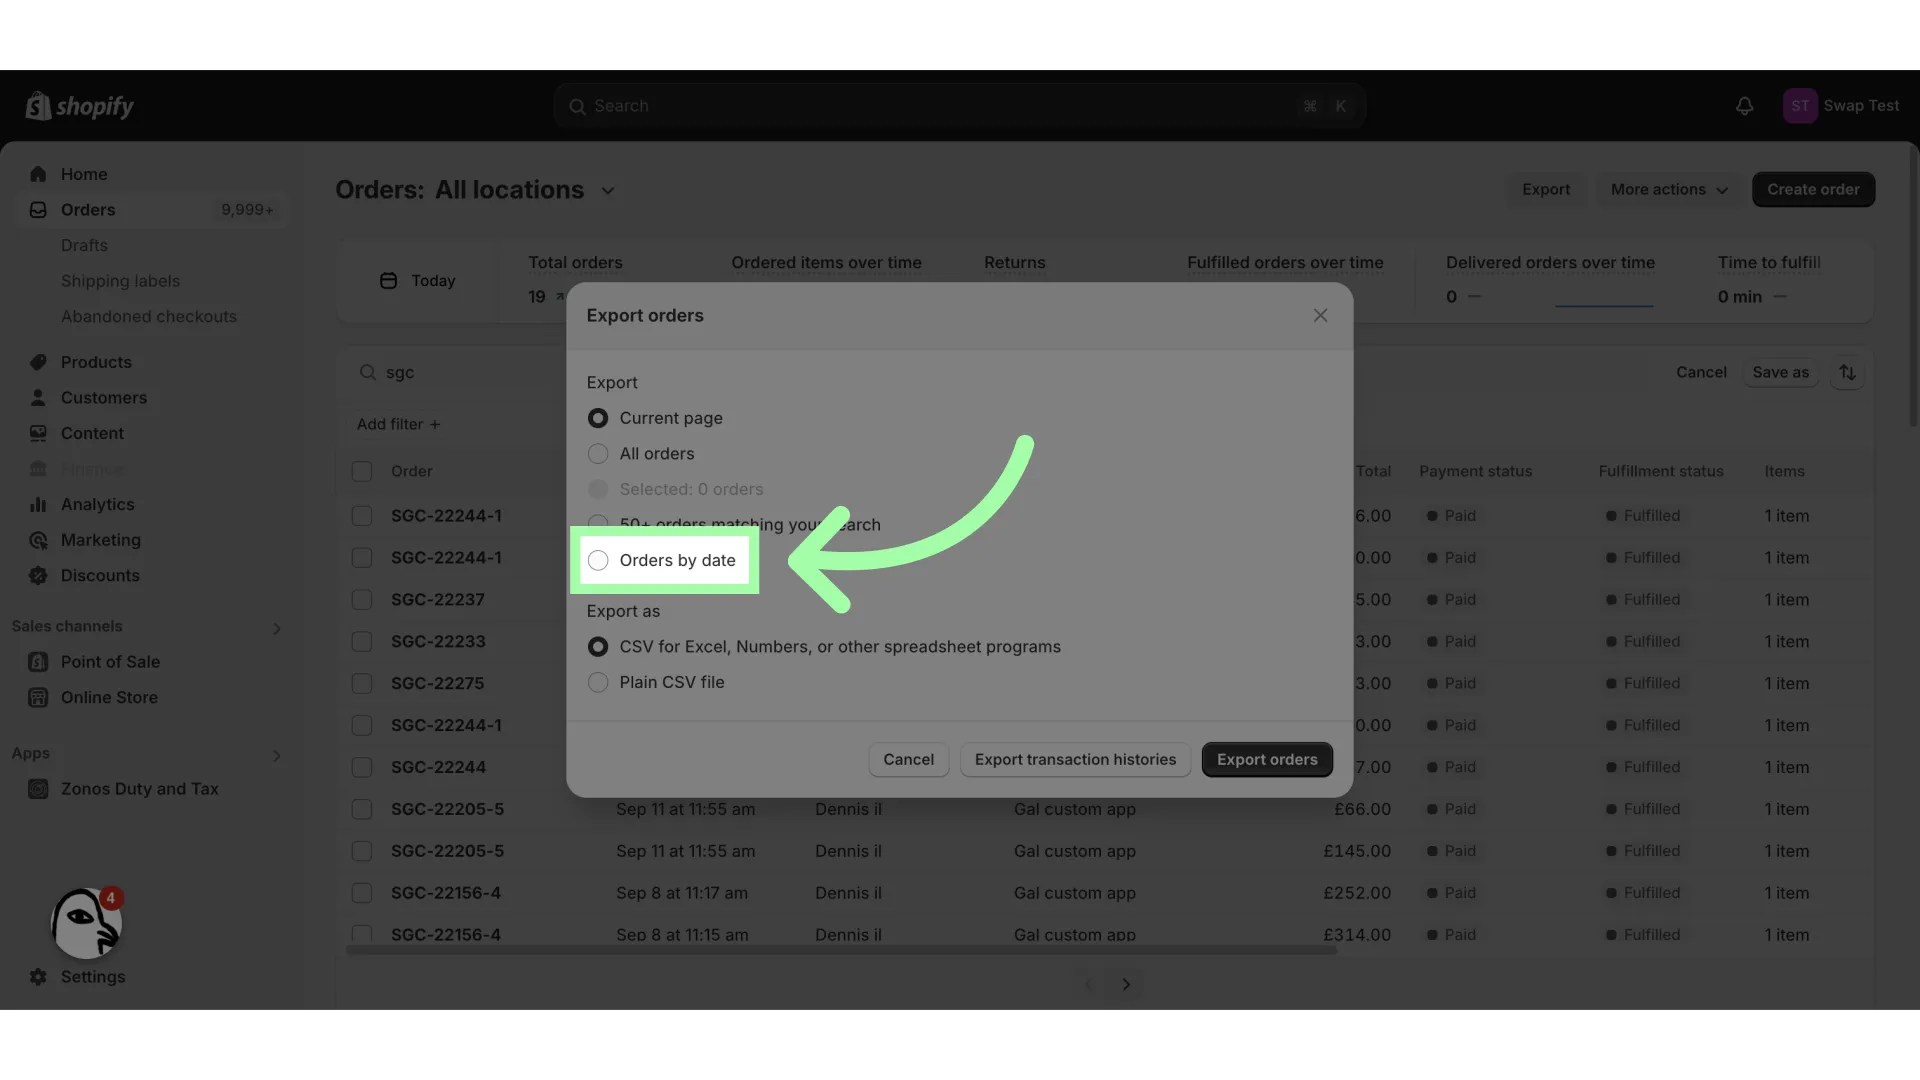Viewport: 1920px width, 1080px height.
Task: Tick the select-all orders checkbox
Action: (362, 472)
